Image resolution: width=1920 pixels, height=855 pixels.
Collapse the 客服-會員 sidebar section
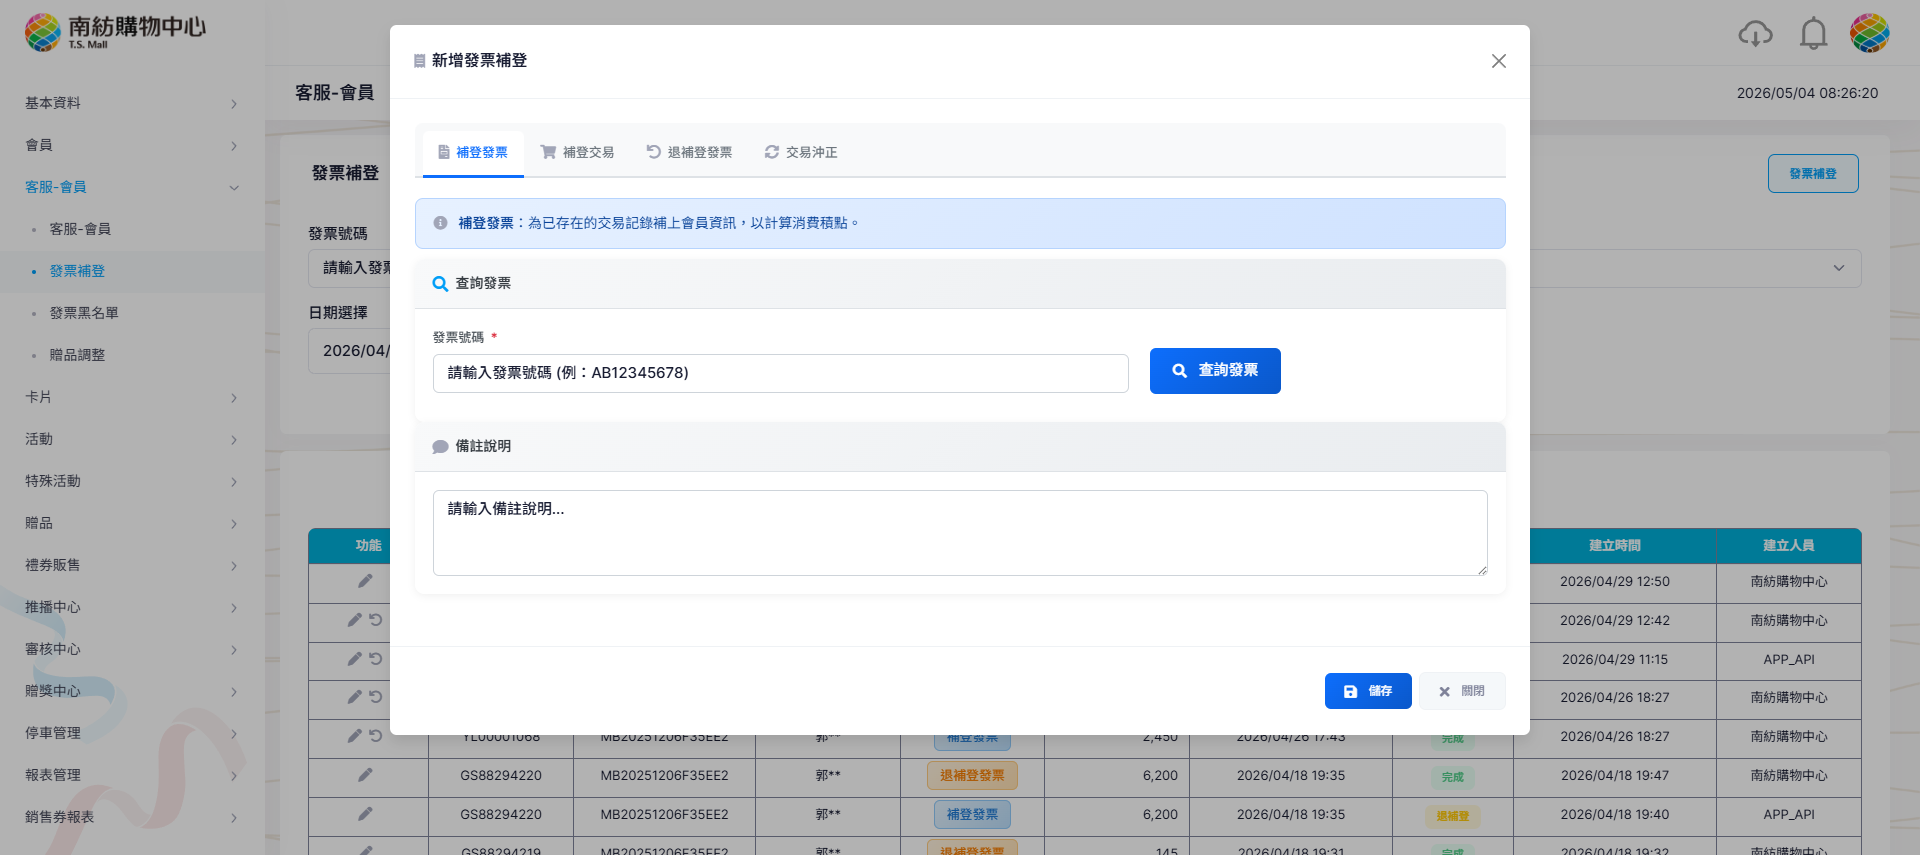click(132, 187)
